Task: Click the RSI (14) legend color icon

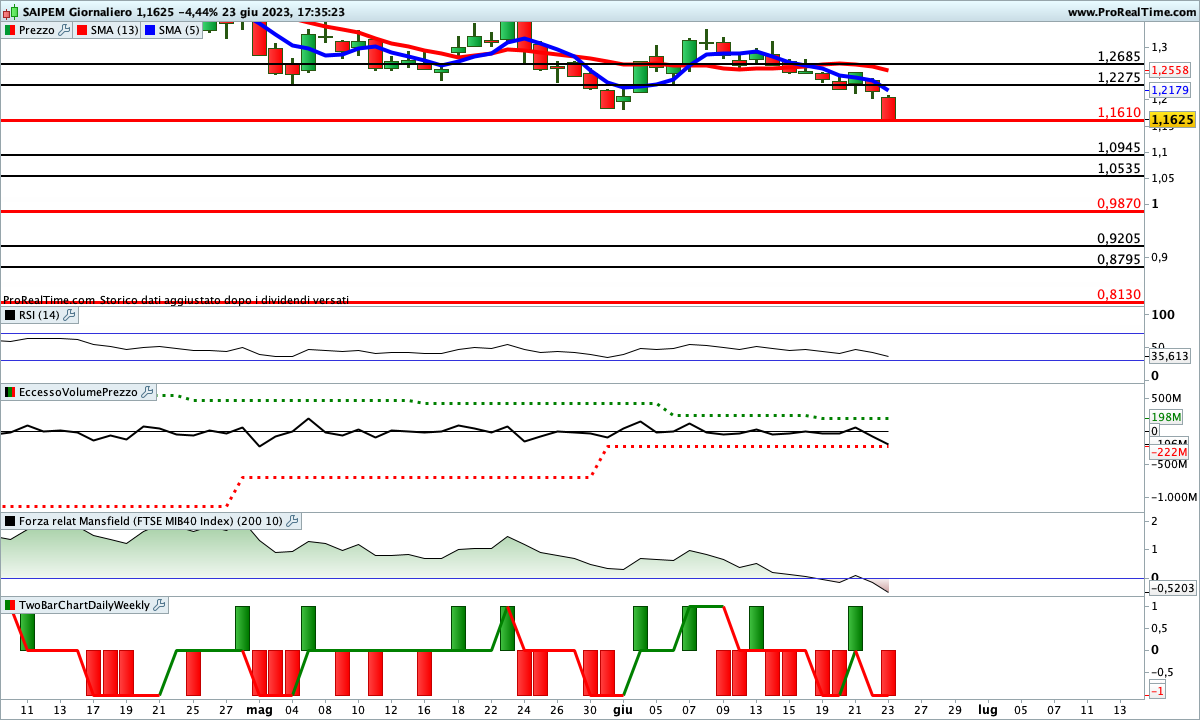Action: click(10, 315)
